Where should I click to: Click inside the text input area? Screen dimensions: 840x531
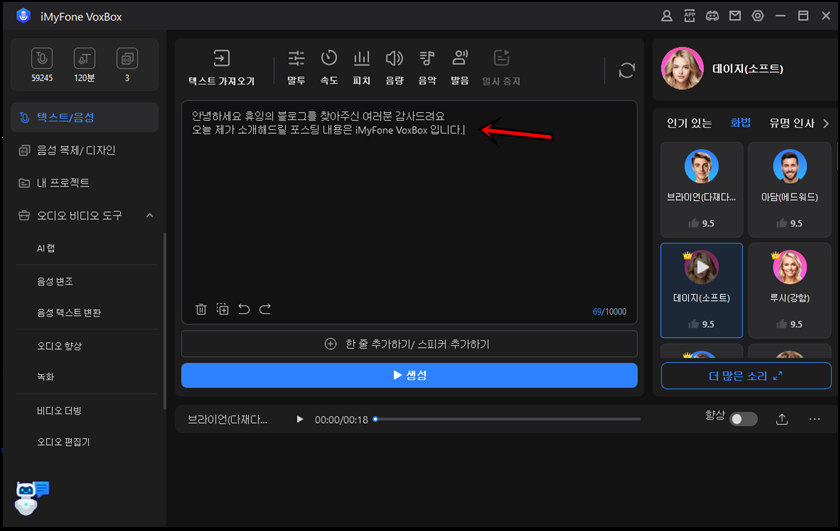click(409, 212)
